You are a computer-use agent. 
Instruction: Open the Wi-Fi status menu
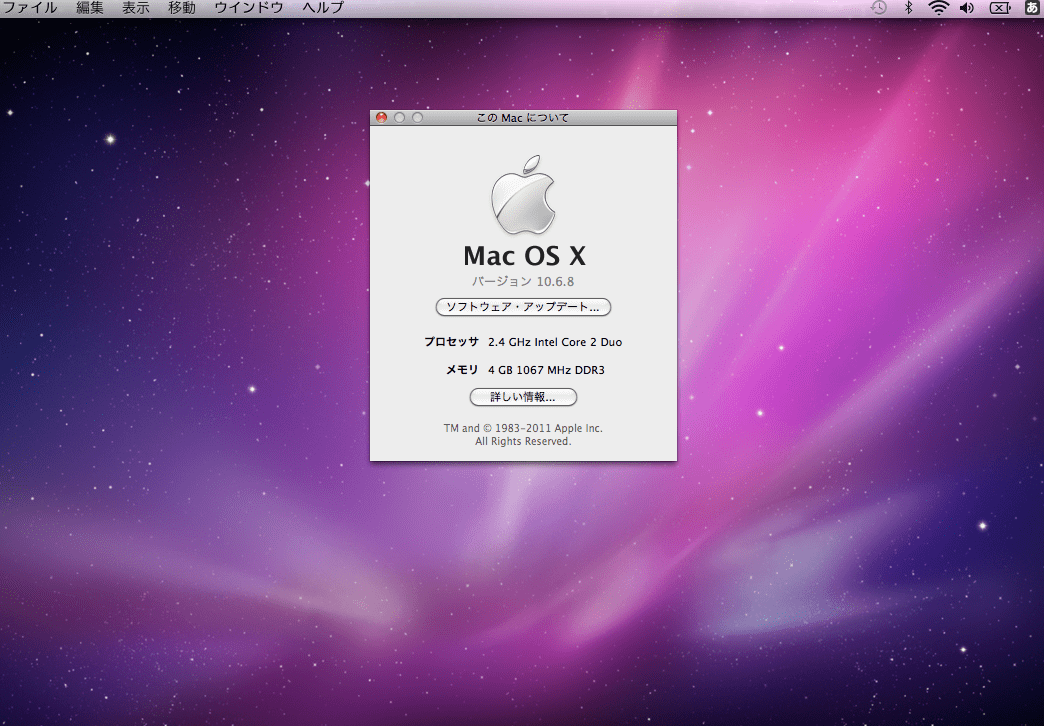tap(938, 7)
